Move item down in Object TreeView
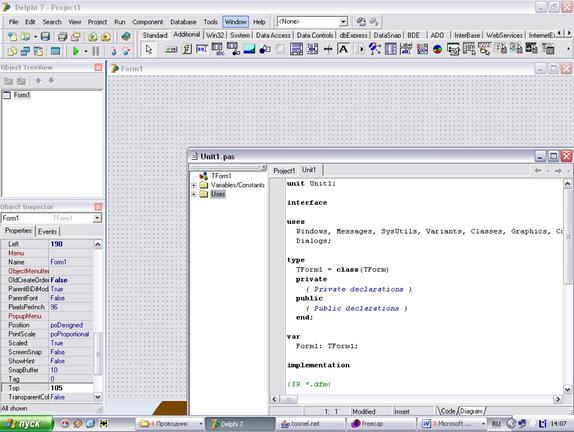The height and width of the screenshot is (432, 574). 51,80
